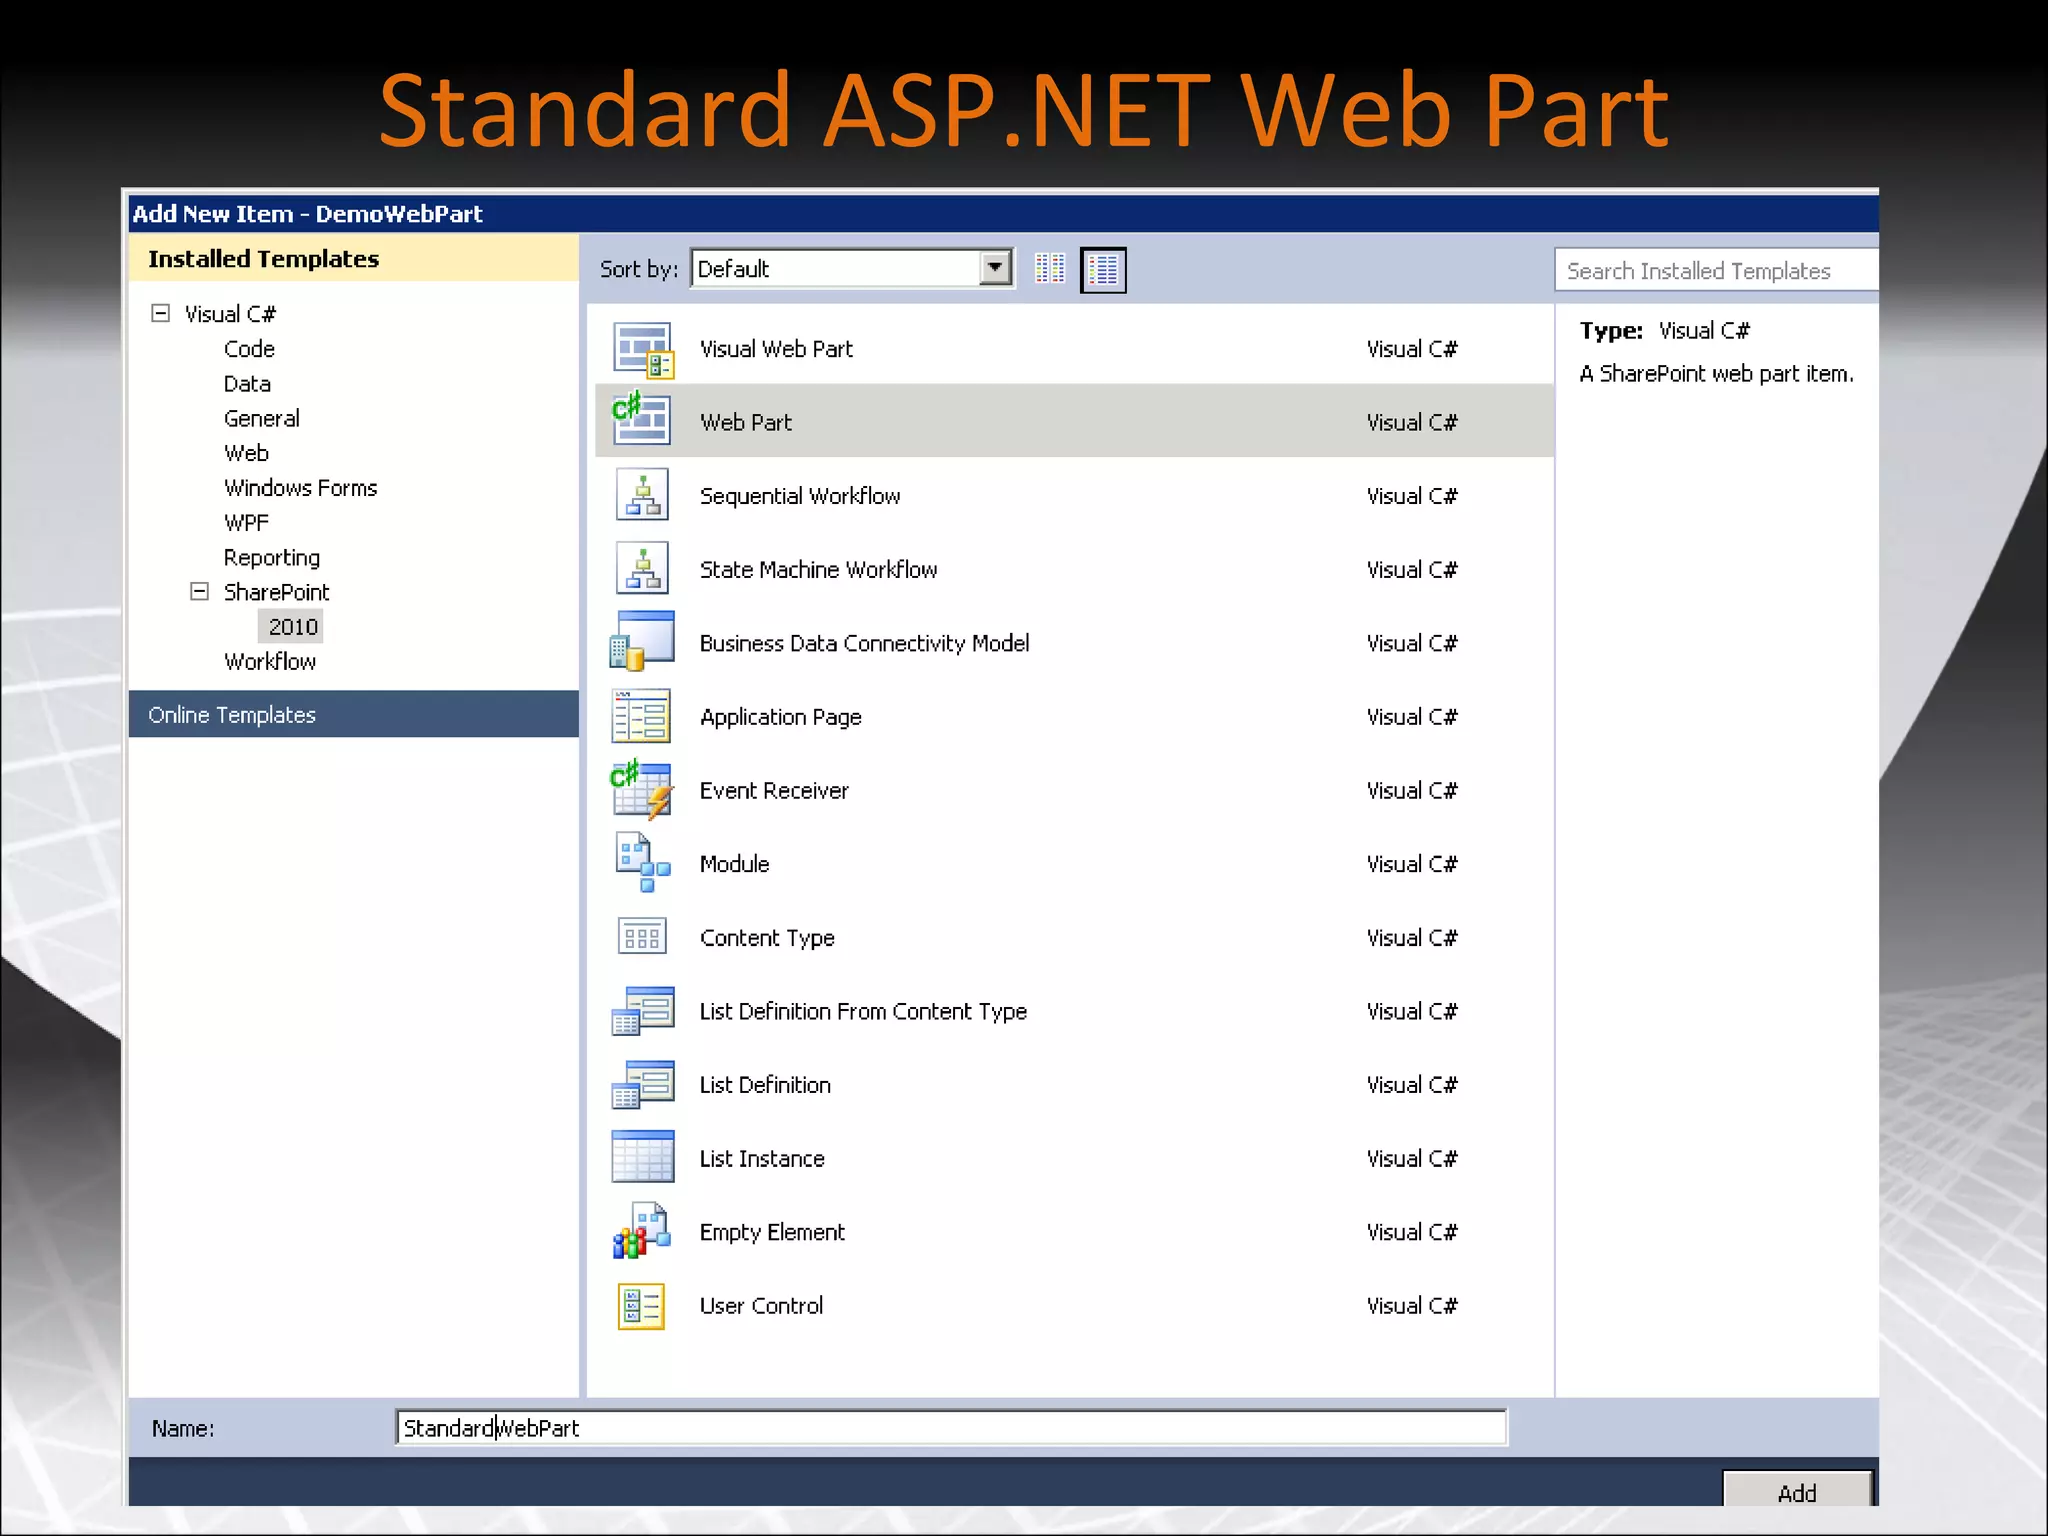Select the 'Web Part' template name

tap(746, 422)
